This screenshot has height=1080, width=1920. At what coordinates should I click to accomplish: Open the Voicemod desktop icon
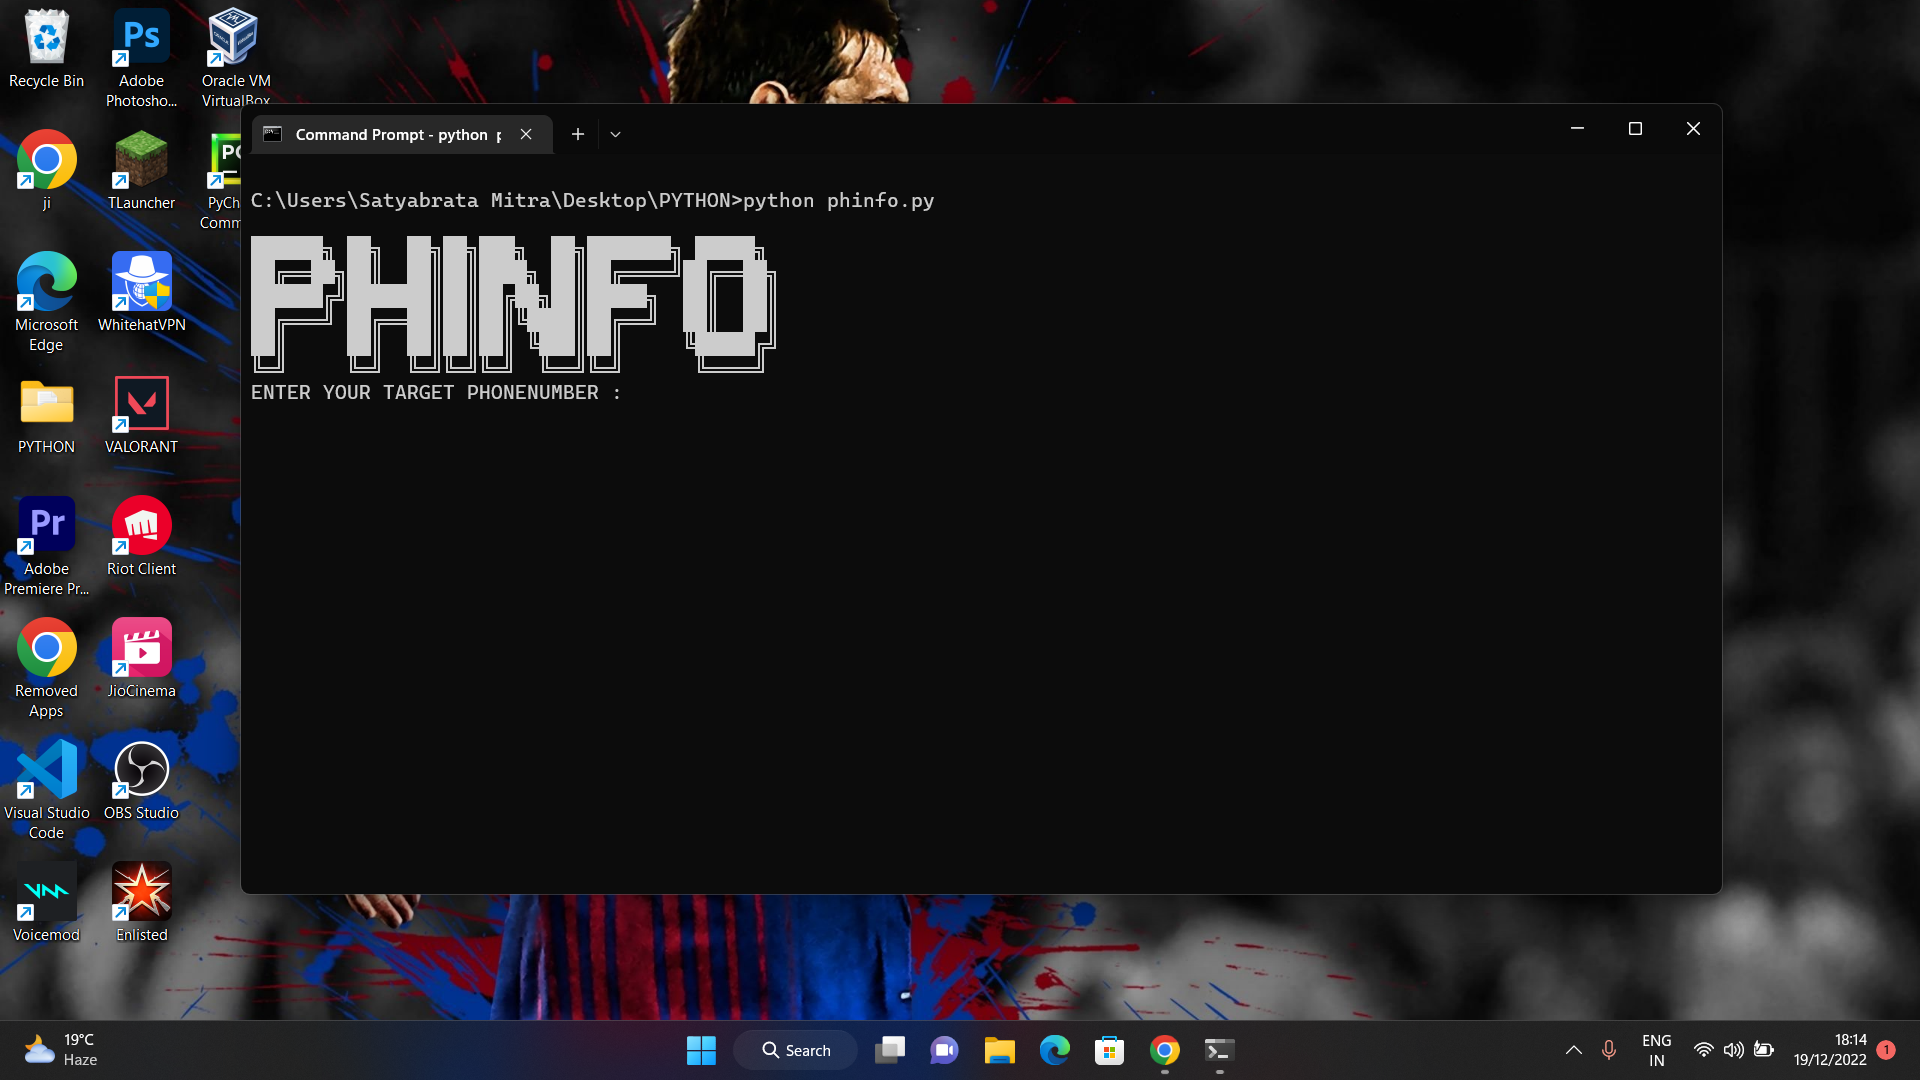[46, 894]
